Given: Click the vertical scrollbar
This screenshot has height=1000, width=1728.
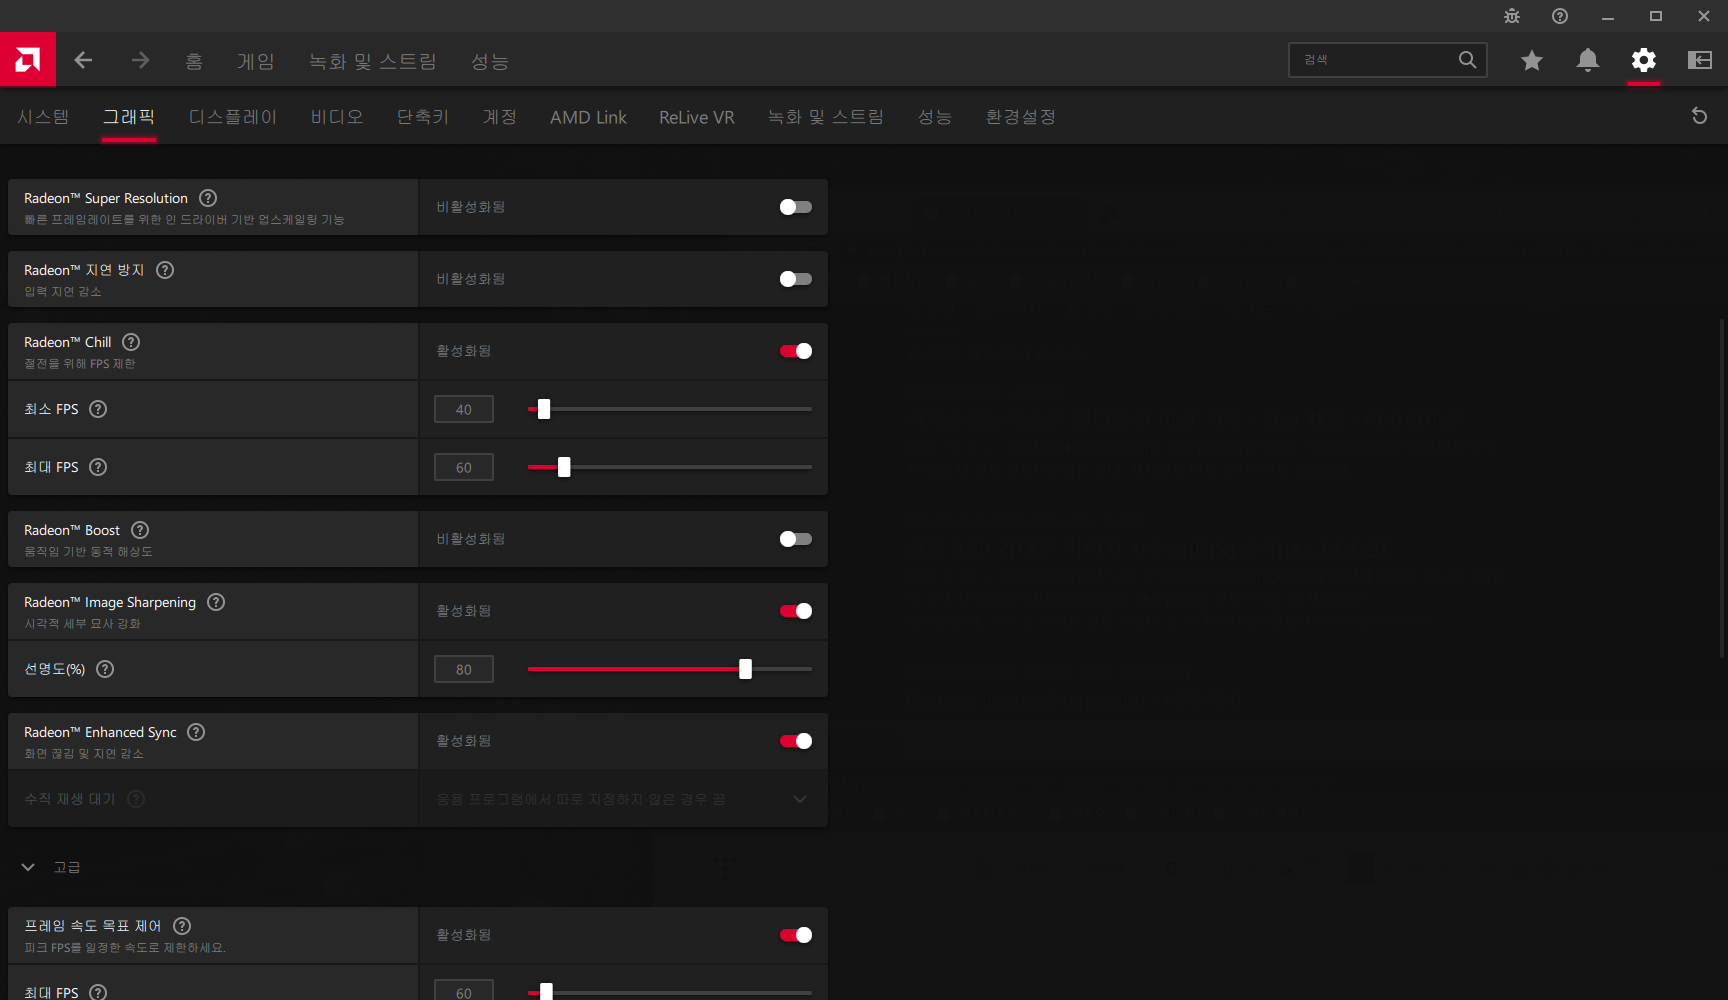Looking at the screenshot, I should click(x=1722, y=488).
